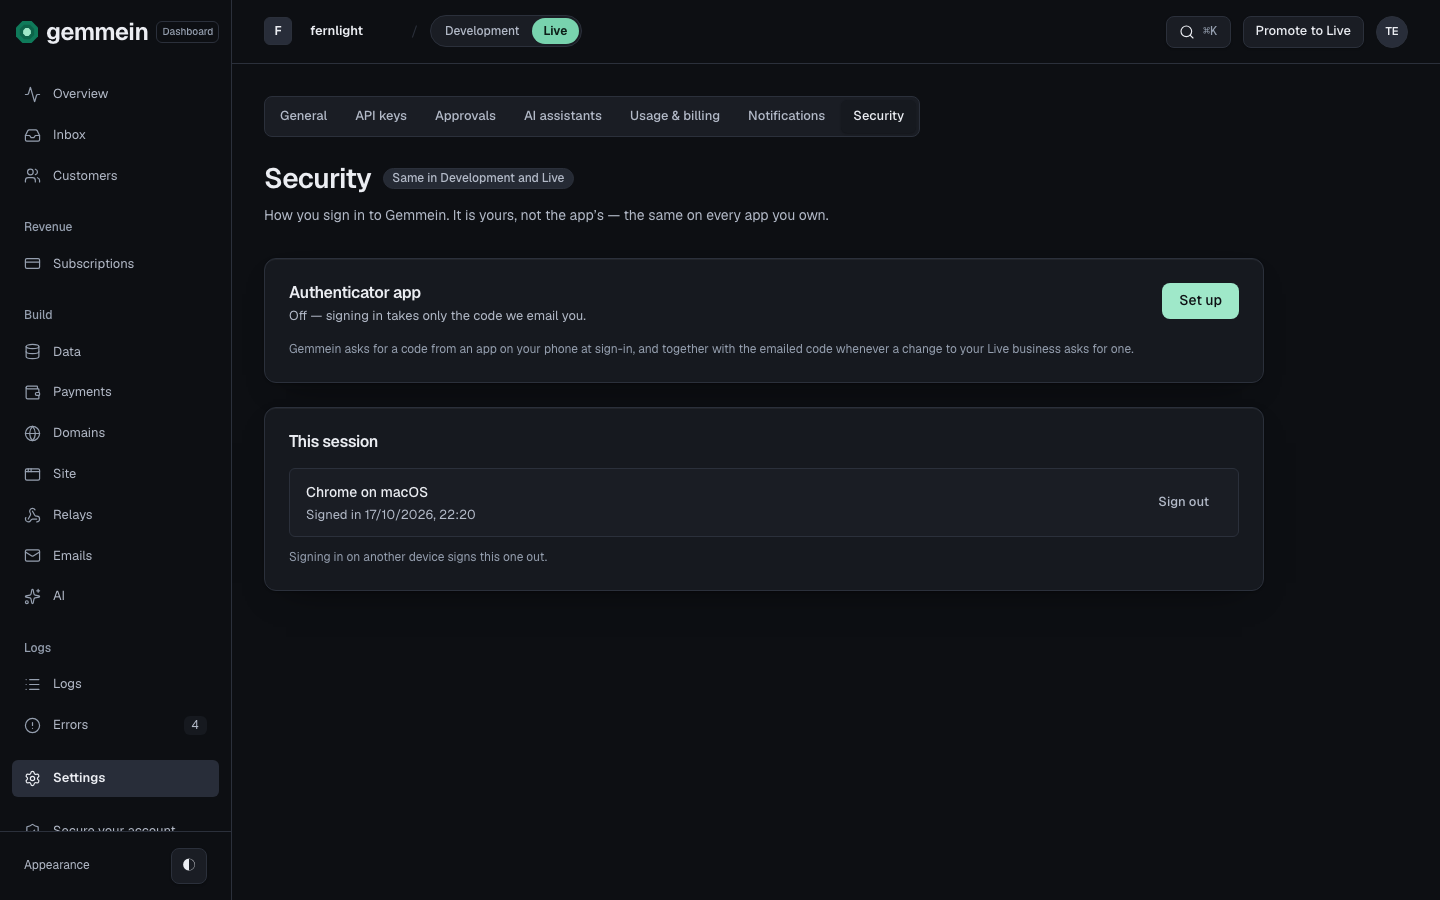Click the Domains globe icon
Image resolution: width=1440 pixels, height=900 pixels.
point(33,433)
